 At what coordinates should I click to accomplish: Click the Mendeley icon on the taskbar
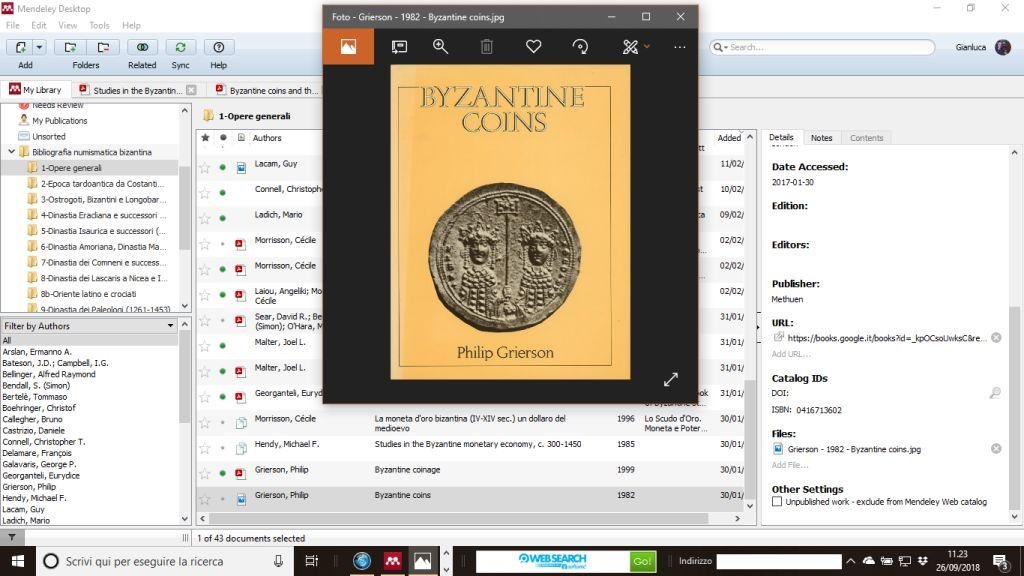click(x=392, y=561)
